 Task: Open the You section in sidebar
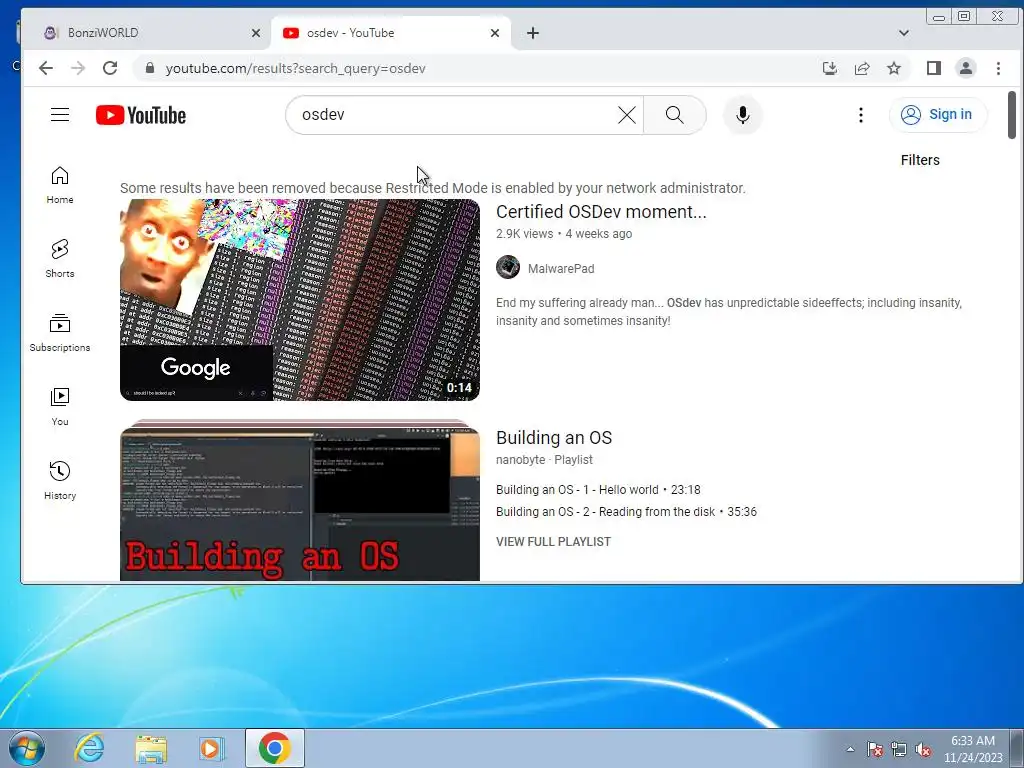click(x=60, y=407)
